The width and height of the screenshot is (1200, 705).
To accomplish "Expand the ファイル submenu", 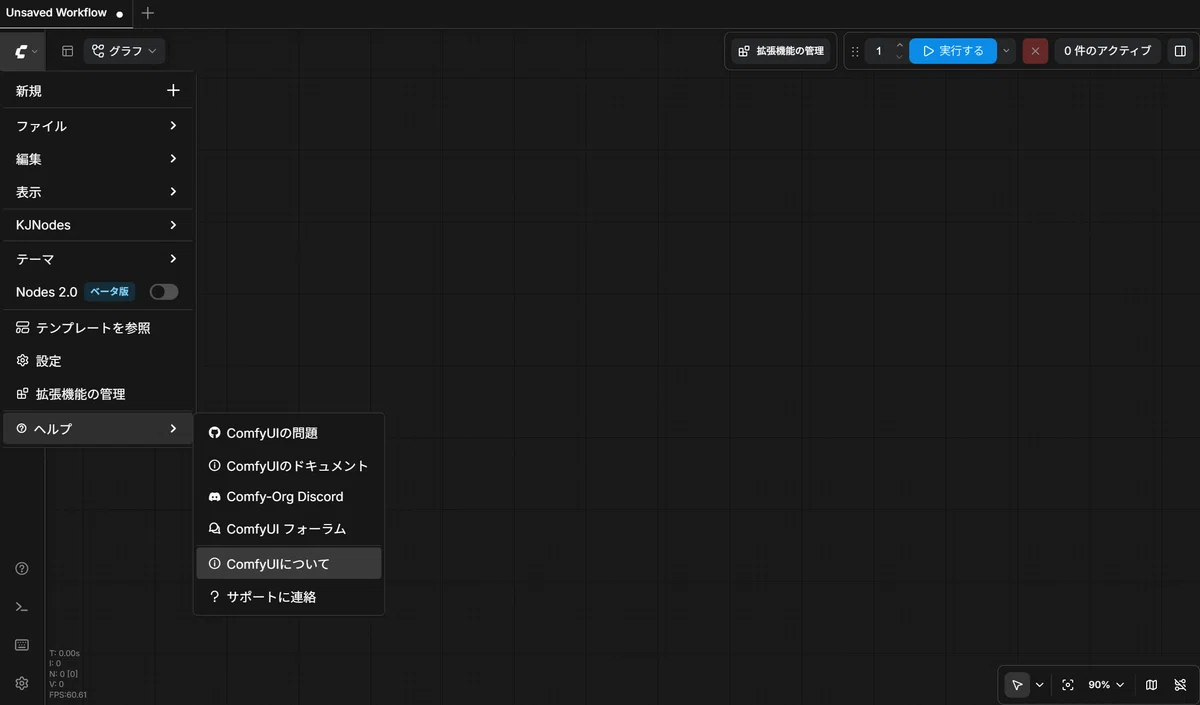I will coord(98,126).
